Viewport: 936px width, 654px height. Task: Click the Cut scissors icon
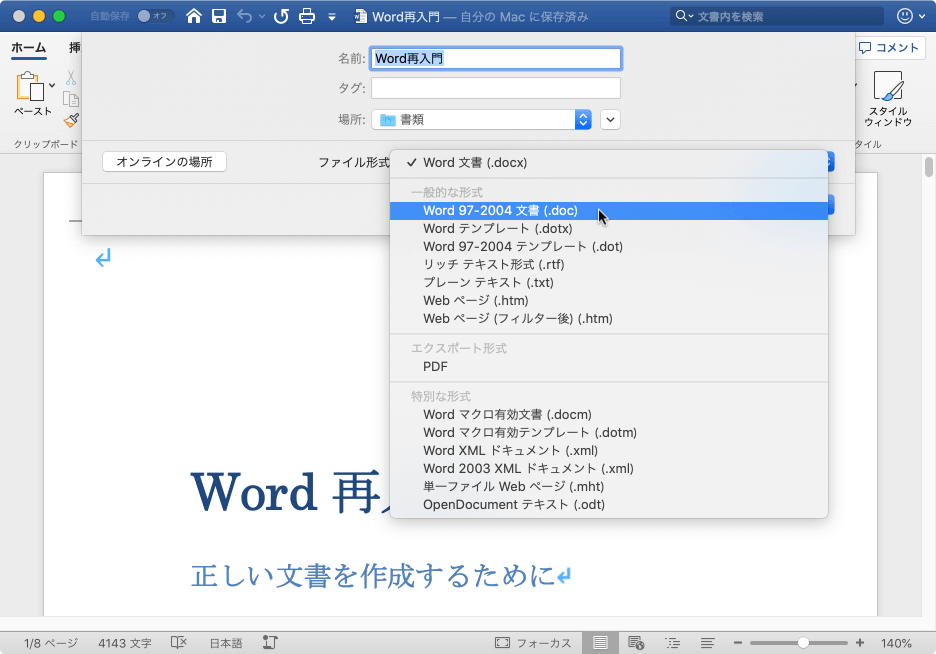tap(71, 78)
